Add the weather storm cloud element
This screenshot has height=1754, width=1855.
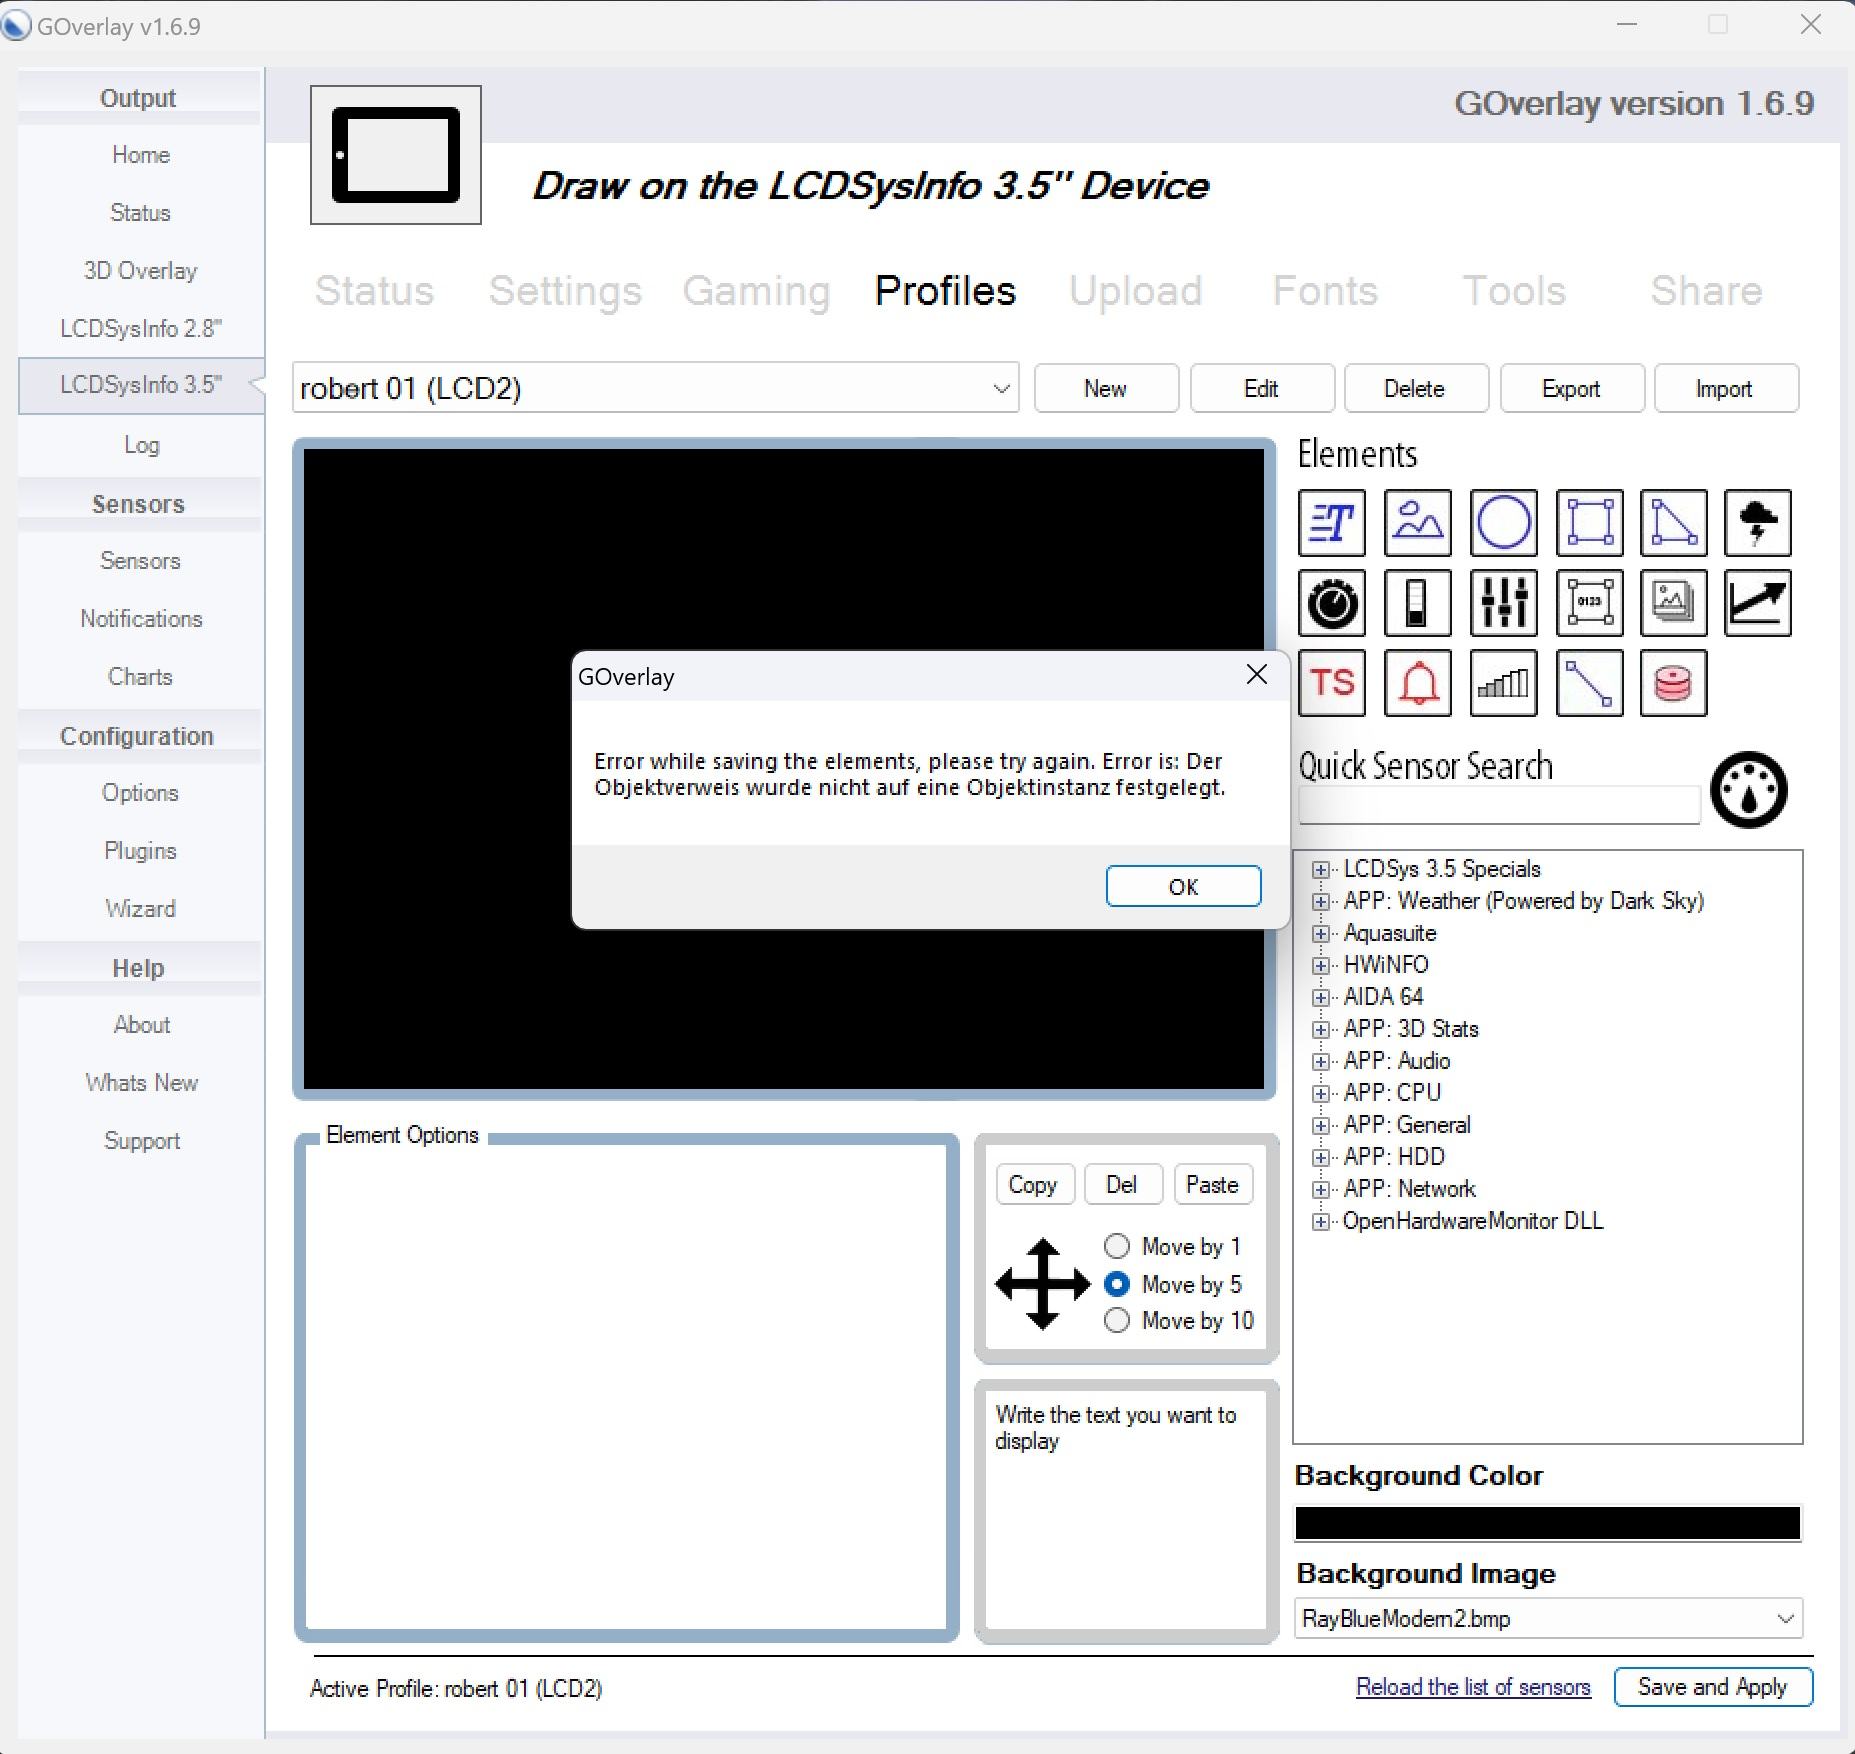point(1758,523)
